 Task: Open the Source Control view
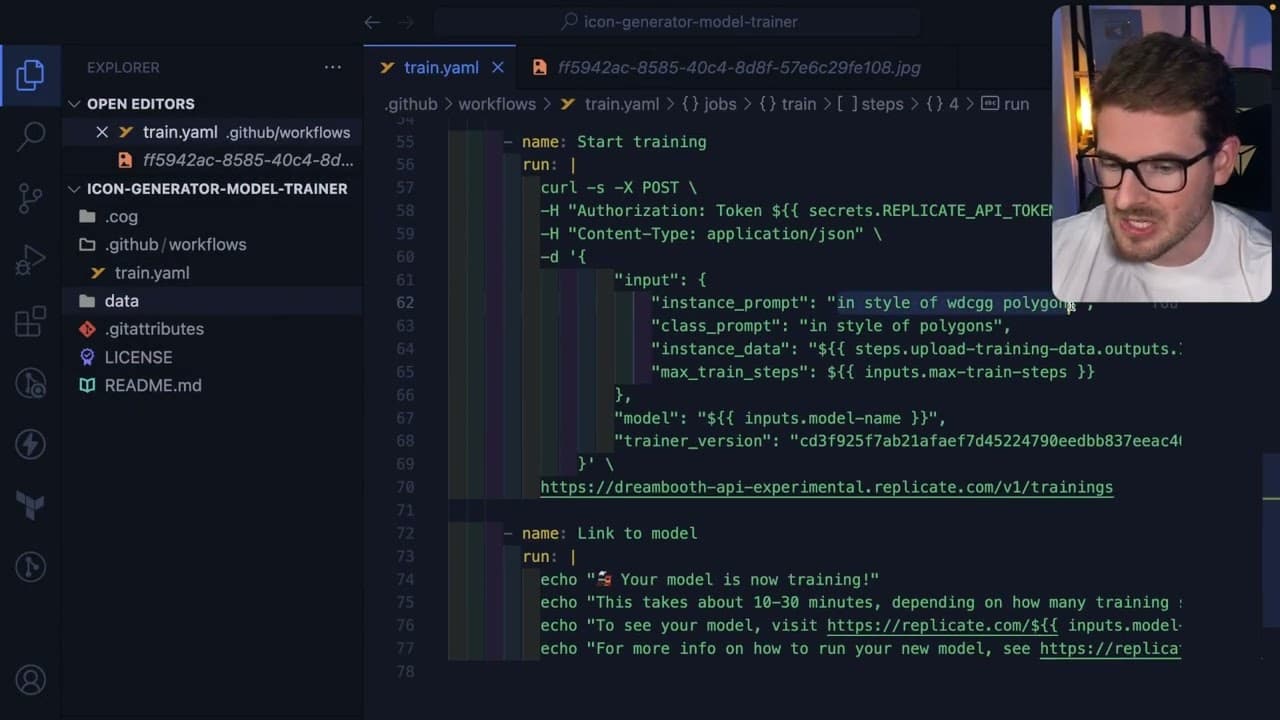point(30,198)
